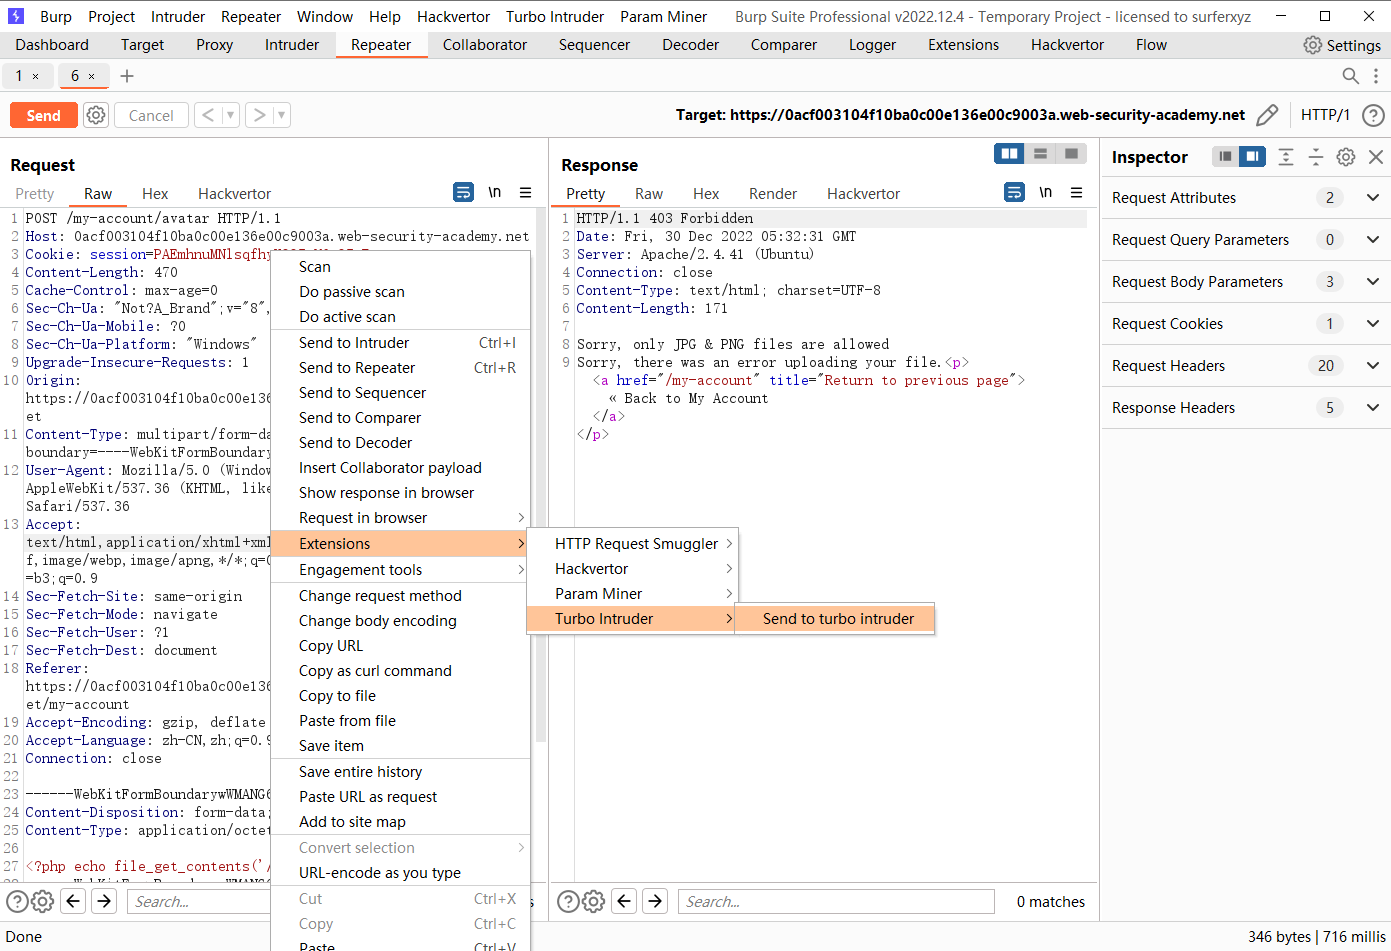Open the request editor hamburger menu
1391x951 pixels.
[x=525, y=192]
